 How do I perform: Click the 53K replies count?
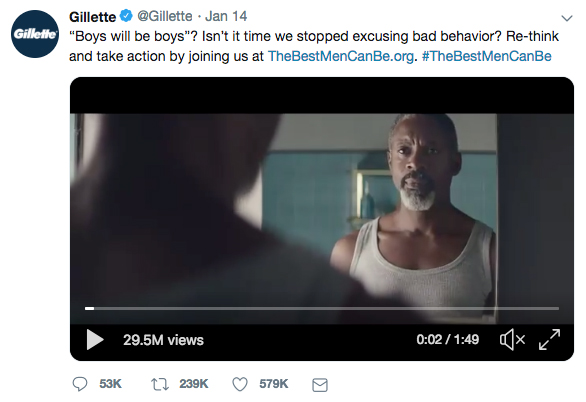[x=110, y=384]
